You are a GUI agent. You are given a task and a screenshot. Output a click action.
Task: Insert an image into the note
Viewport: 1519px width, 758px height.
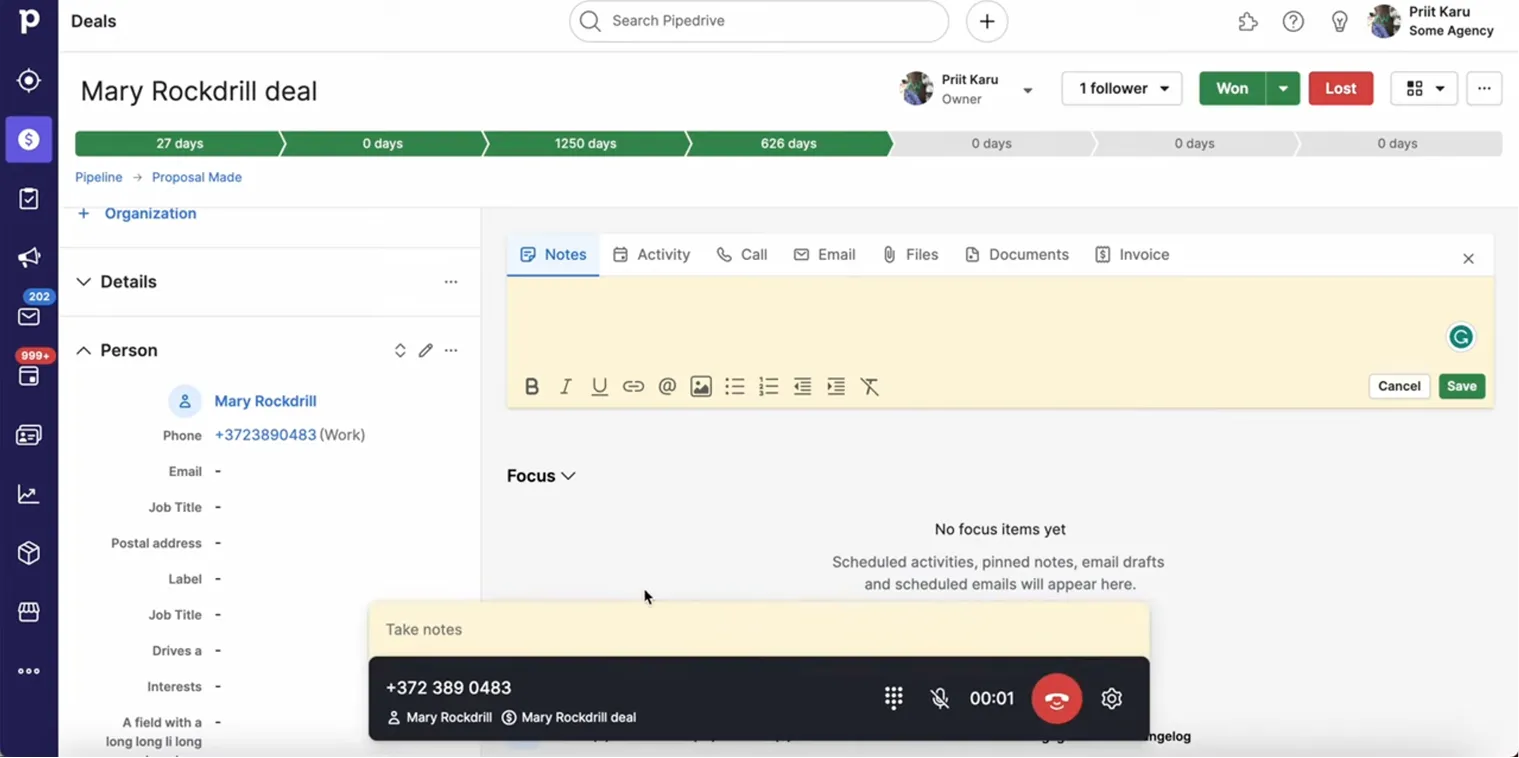[x=701, y=387]
